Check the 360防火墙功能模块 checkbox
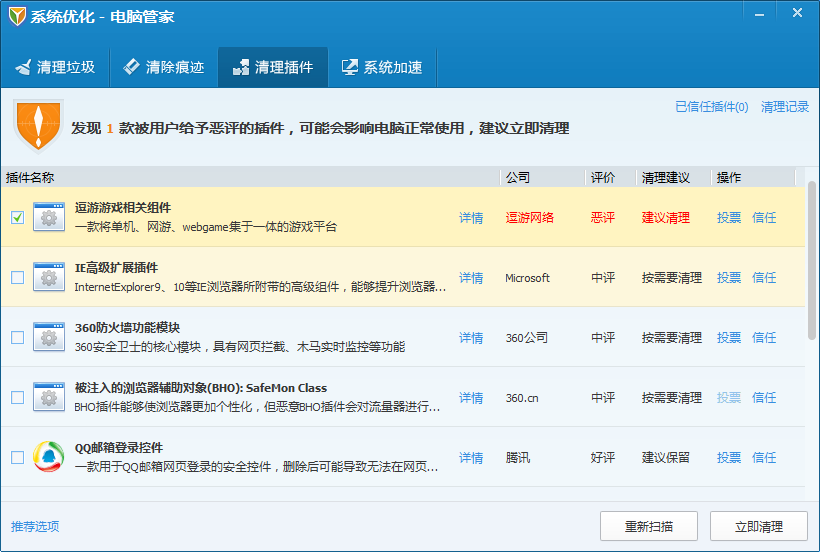Screen dimensions: 820x552 pos(17,337)
